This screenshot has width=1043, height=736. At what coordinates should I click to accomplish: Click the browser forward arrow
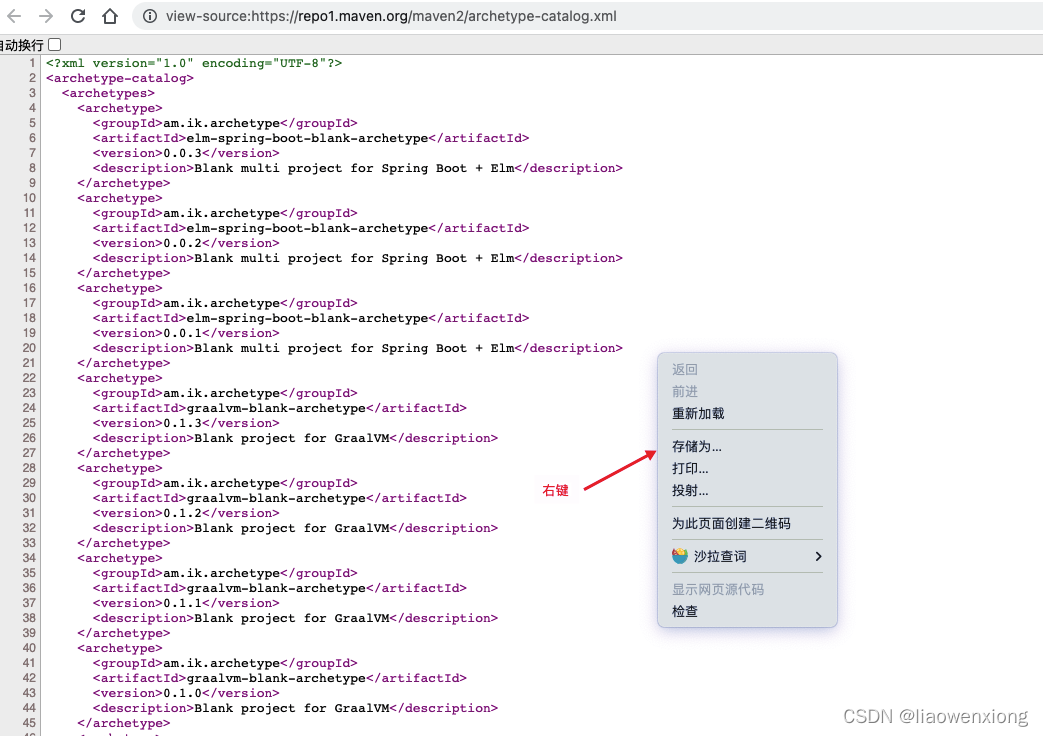[46, 16]
